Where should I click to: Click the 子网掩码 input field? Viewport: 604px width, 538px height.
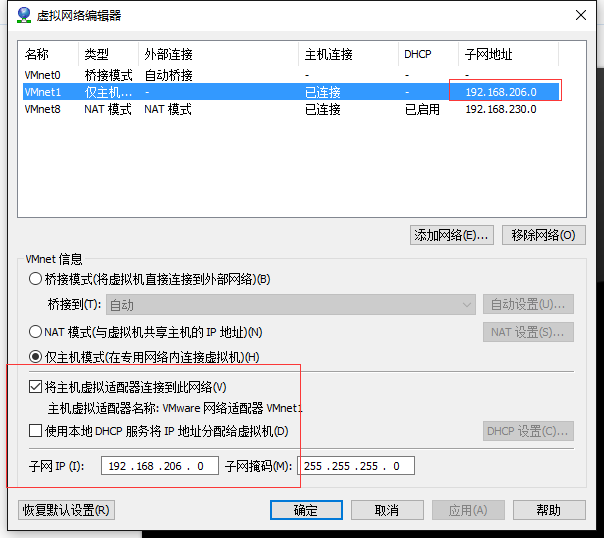(x=356, y=466)
